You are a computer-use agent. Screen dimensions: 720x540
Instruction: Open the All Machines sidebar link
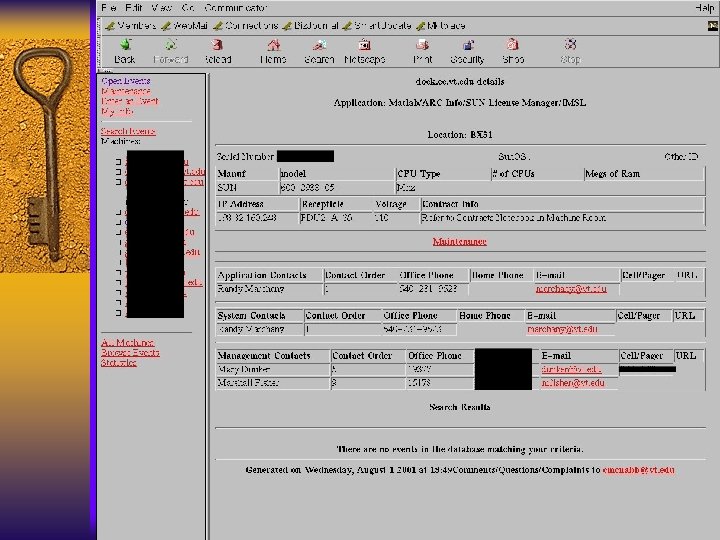(x=127, y=343)
